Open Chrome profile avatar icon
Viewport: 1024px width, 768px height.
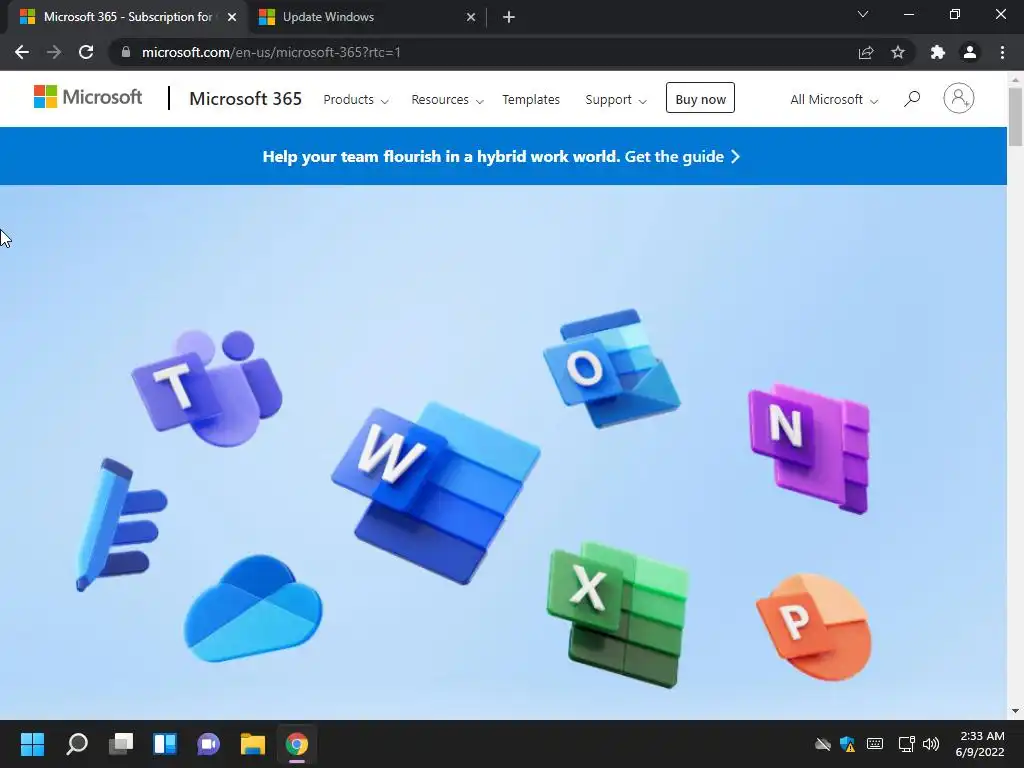coord(970,52)
